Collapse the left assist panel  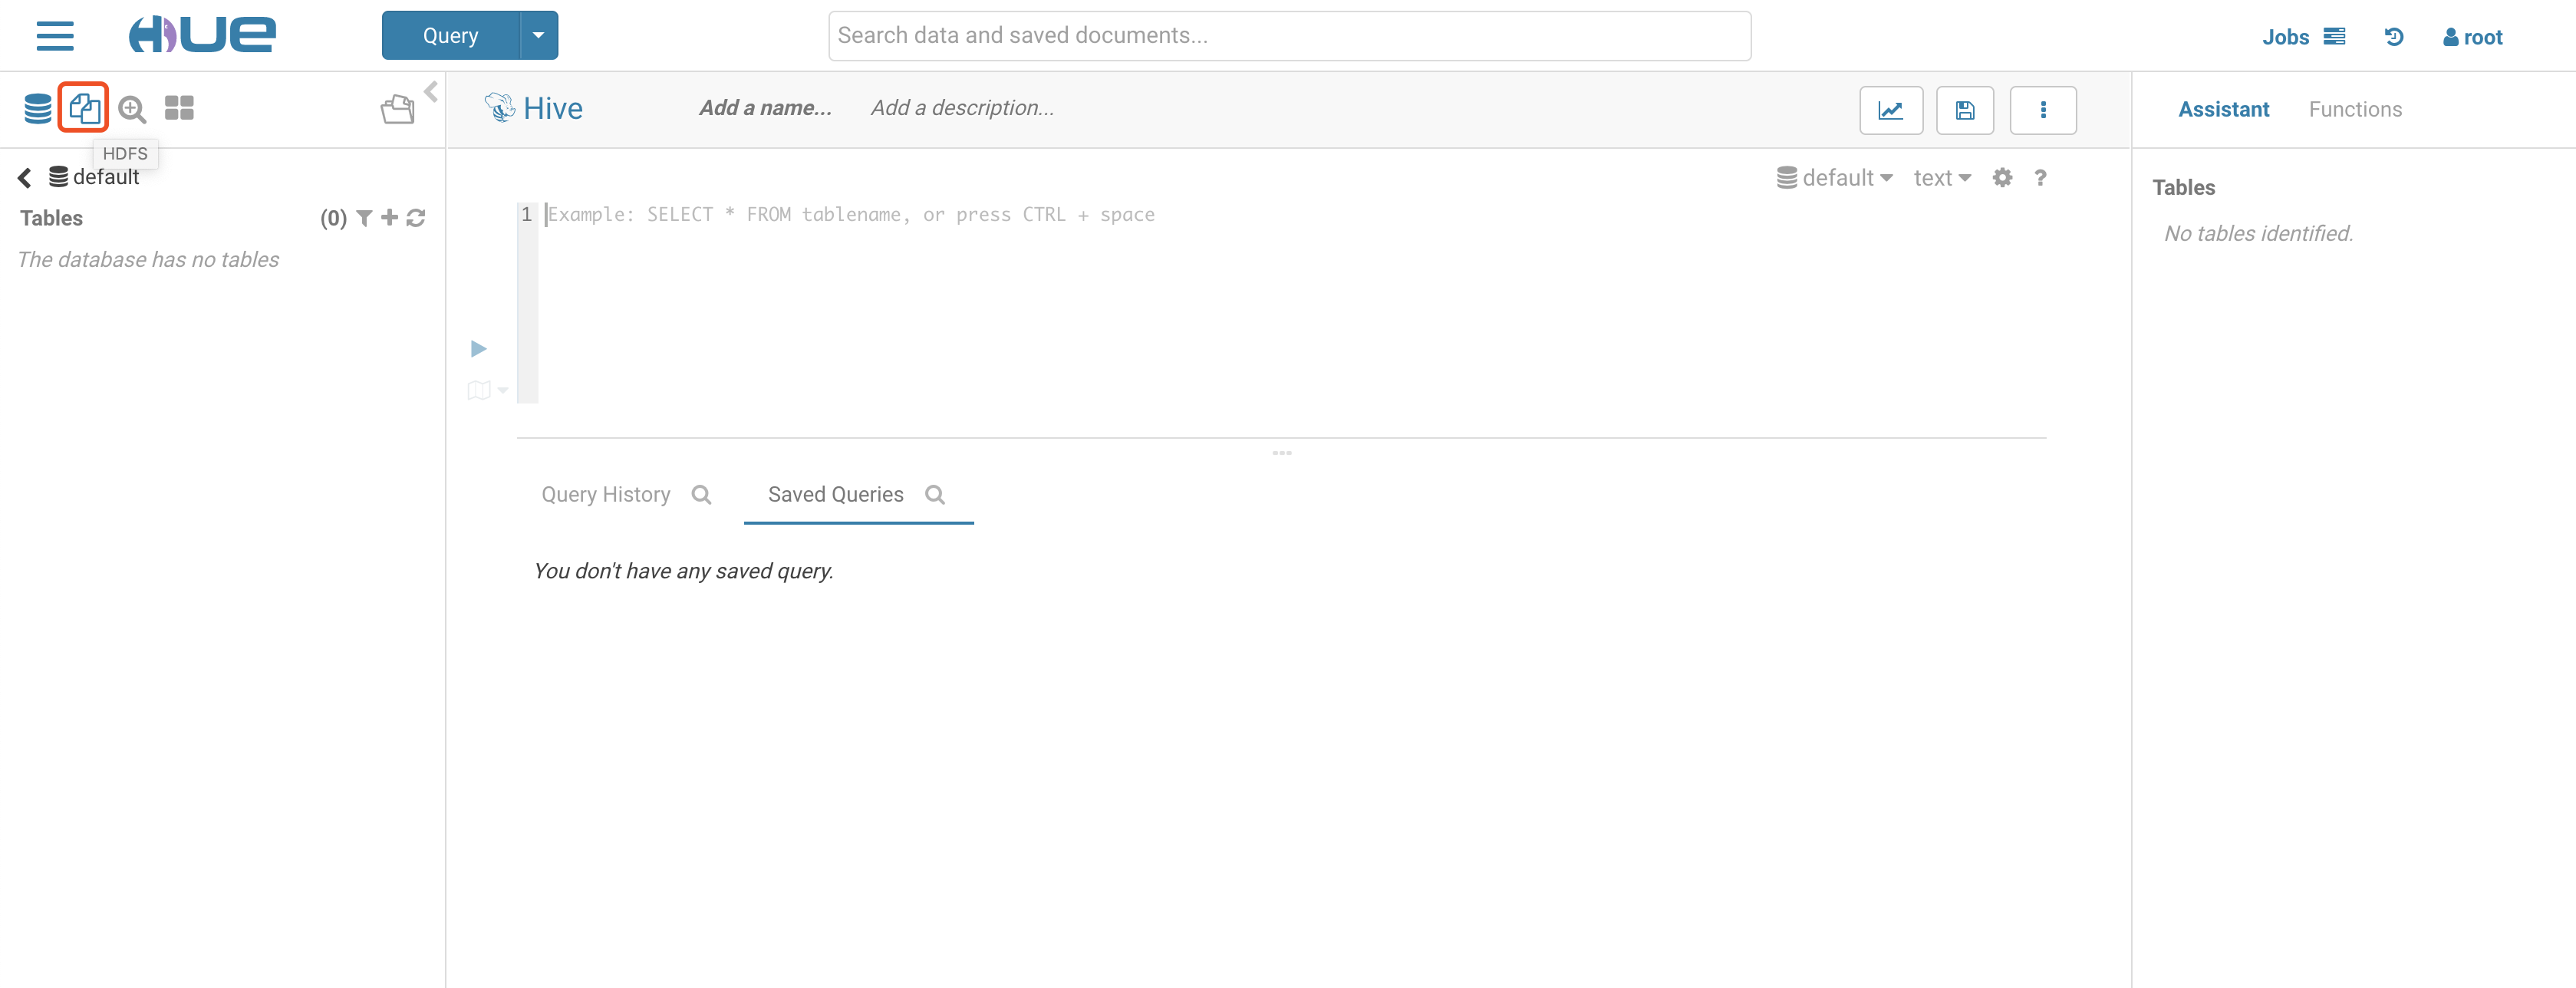click(431, 92)
